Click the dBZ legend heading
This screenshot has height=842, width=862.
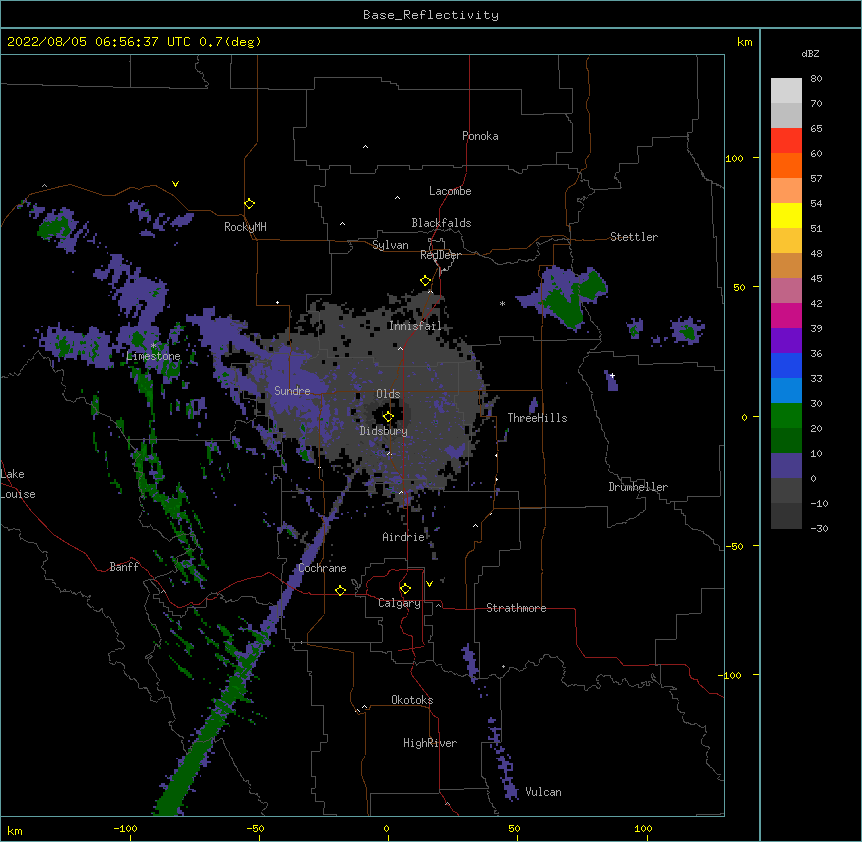point(810,54)
